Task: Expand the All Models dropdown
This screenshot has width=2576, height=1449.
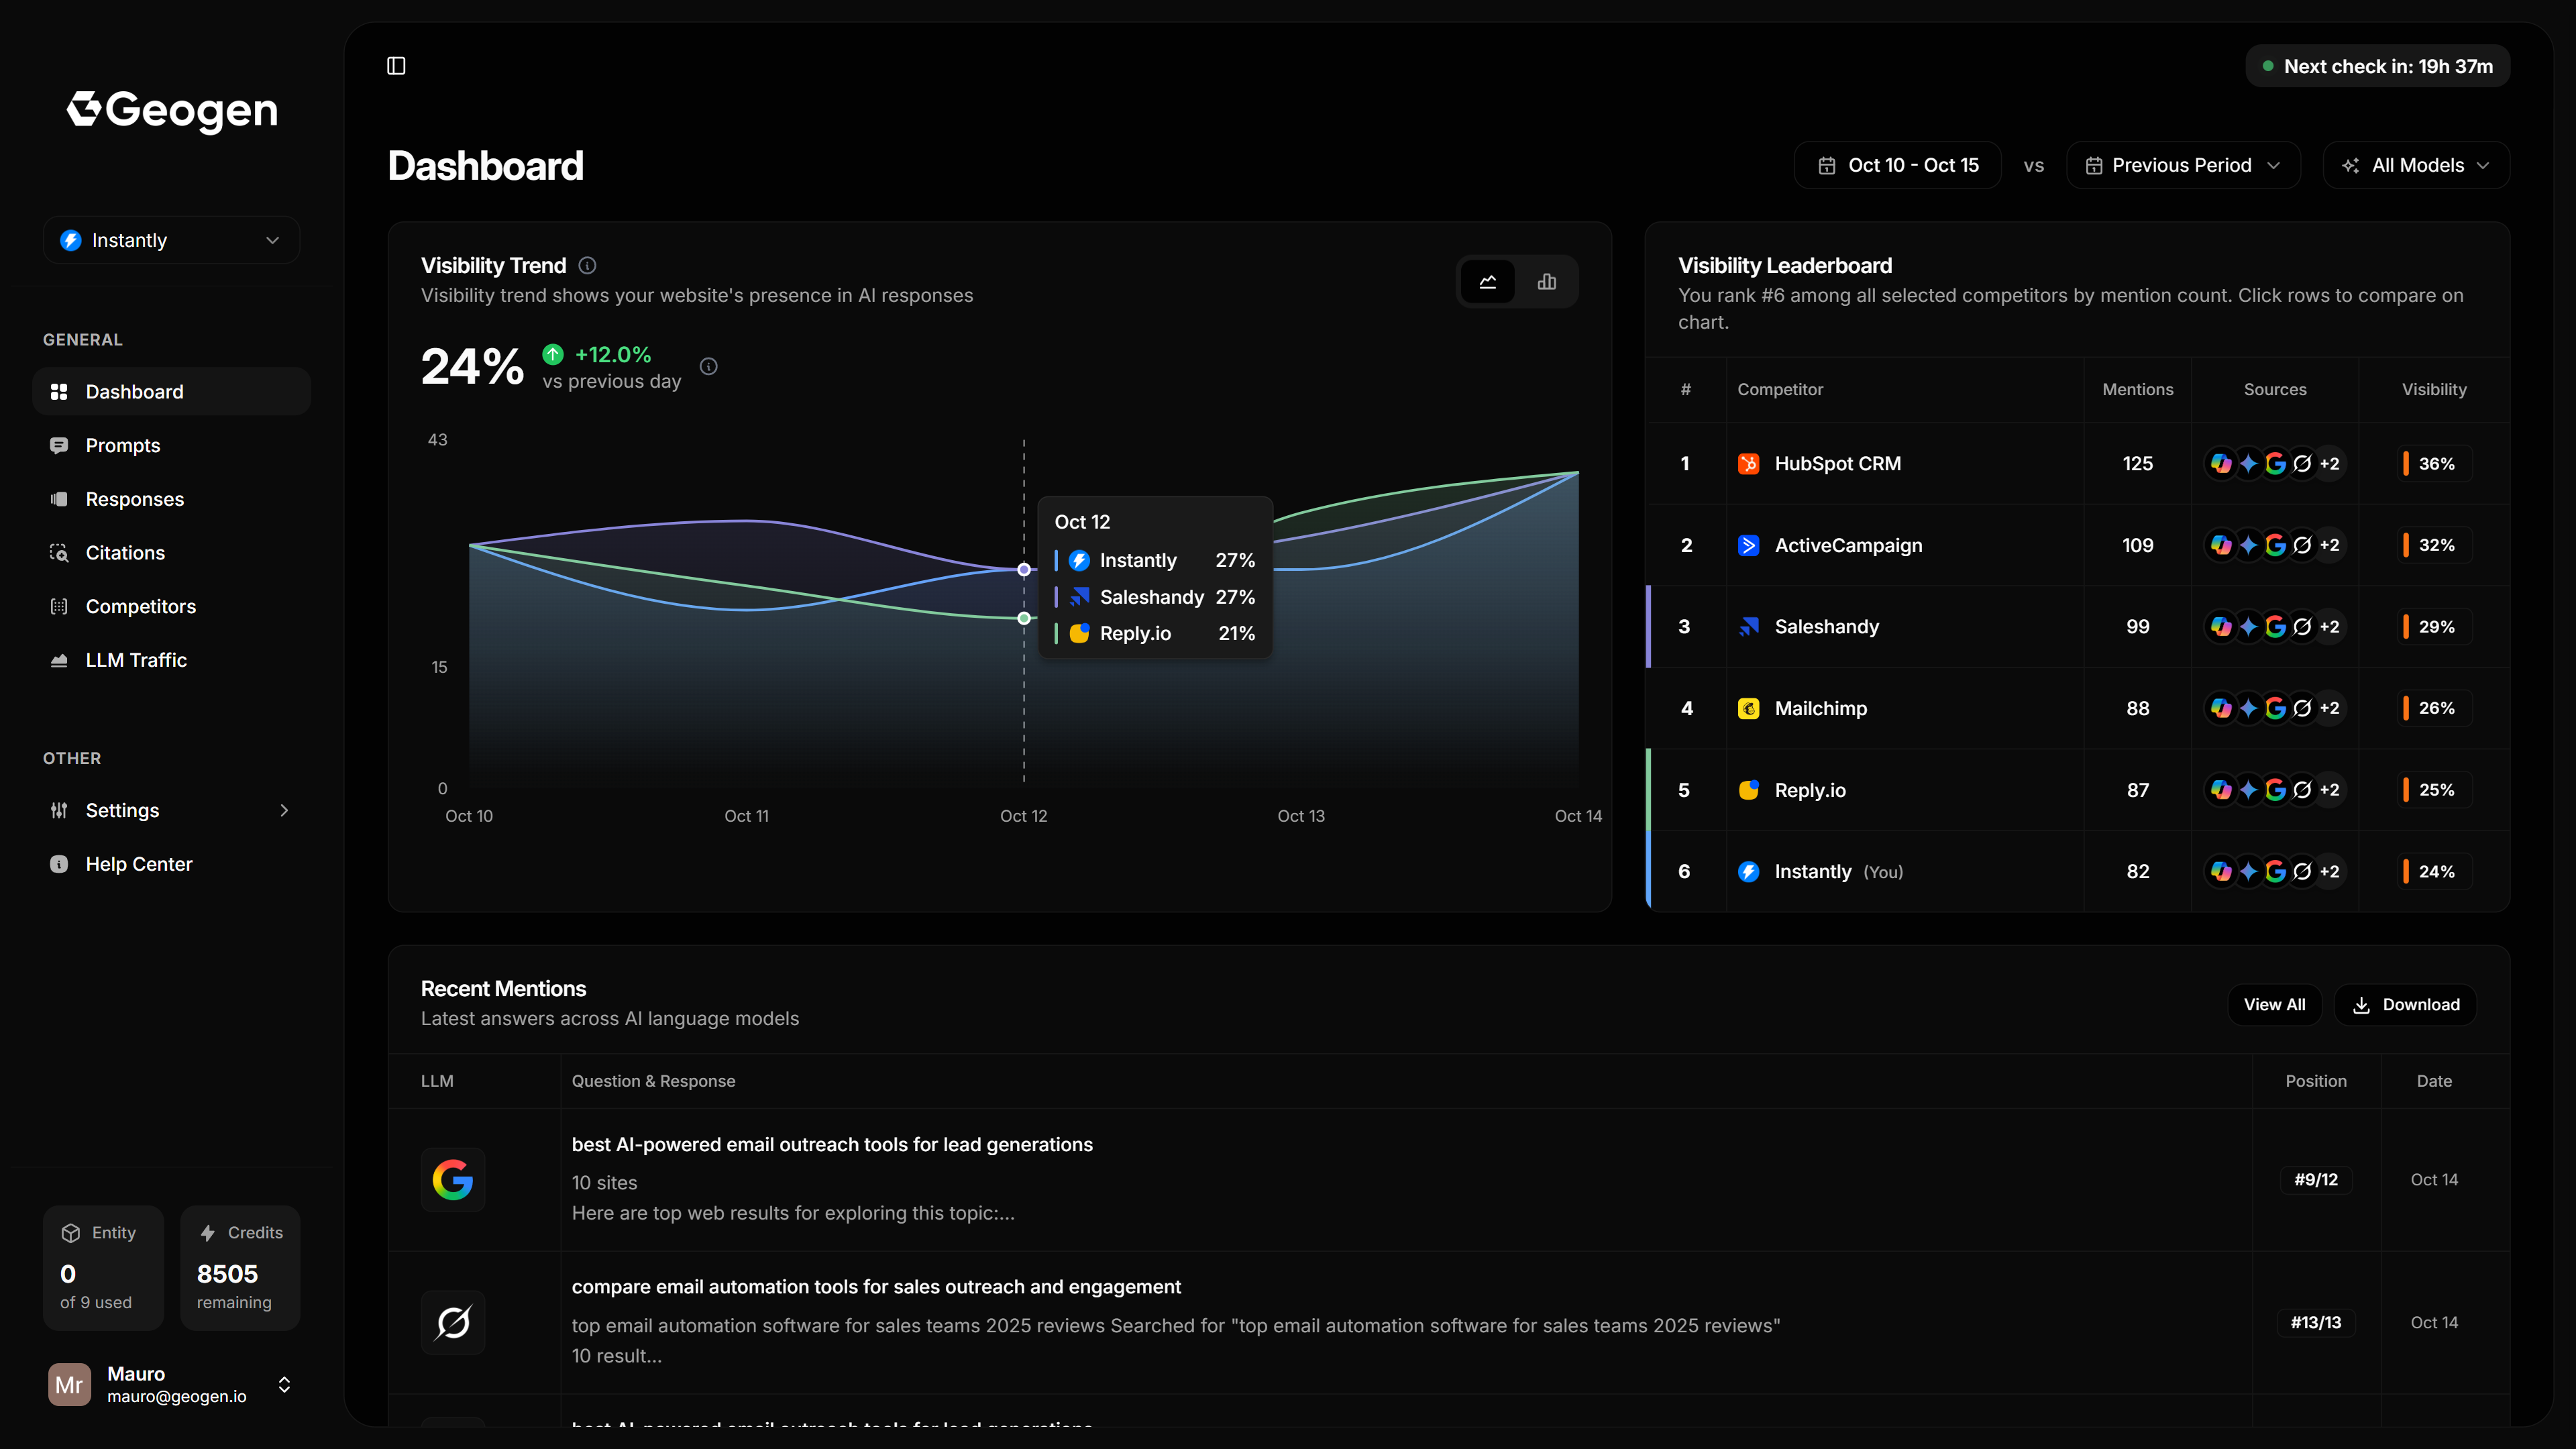Action: tap(2415, 164)
